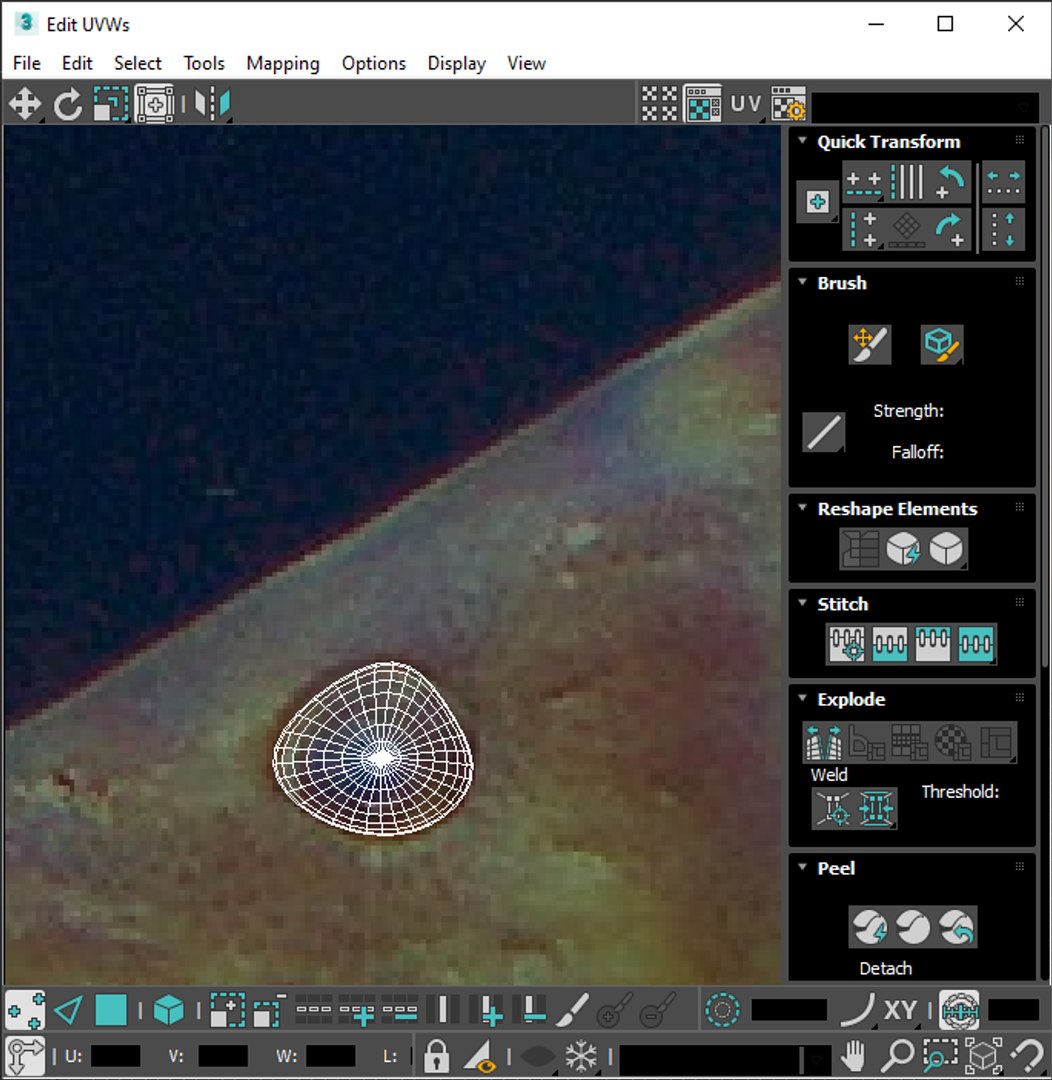Click the Pan view hand icon
Image resolution: width=1052 pixels, height=1080 pixels.
pos(854,1055)
